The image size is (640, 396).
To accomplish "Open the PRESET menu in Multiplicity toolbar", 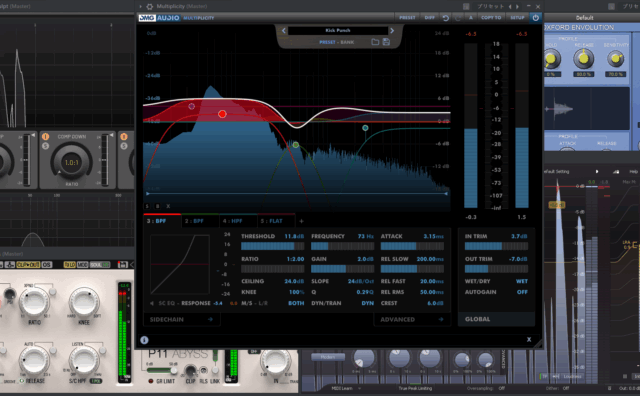I will [407, 18].
